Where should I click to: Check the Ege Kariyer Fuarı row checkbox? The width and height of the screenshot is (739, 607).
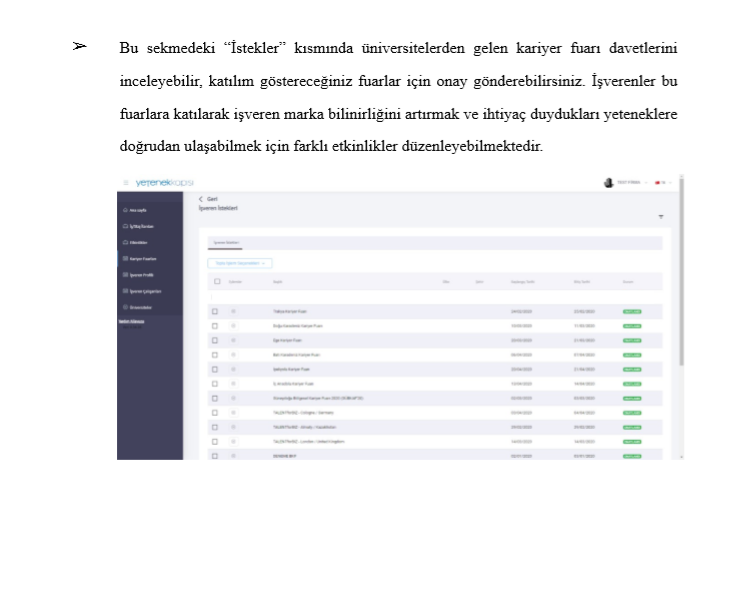[x=215, y=340]
